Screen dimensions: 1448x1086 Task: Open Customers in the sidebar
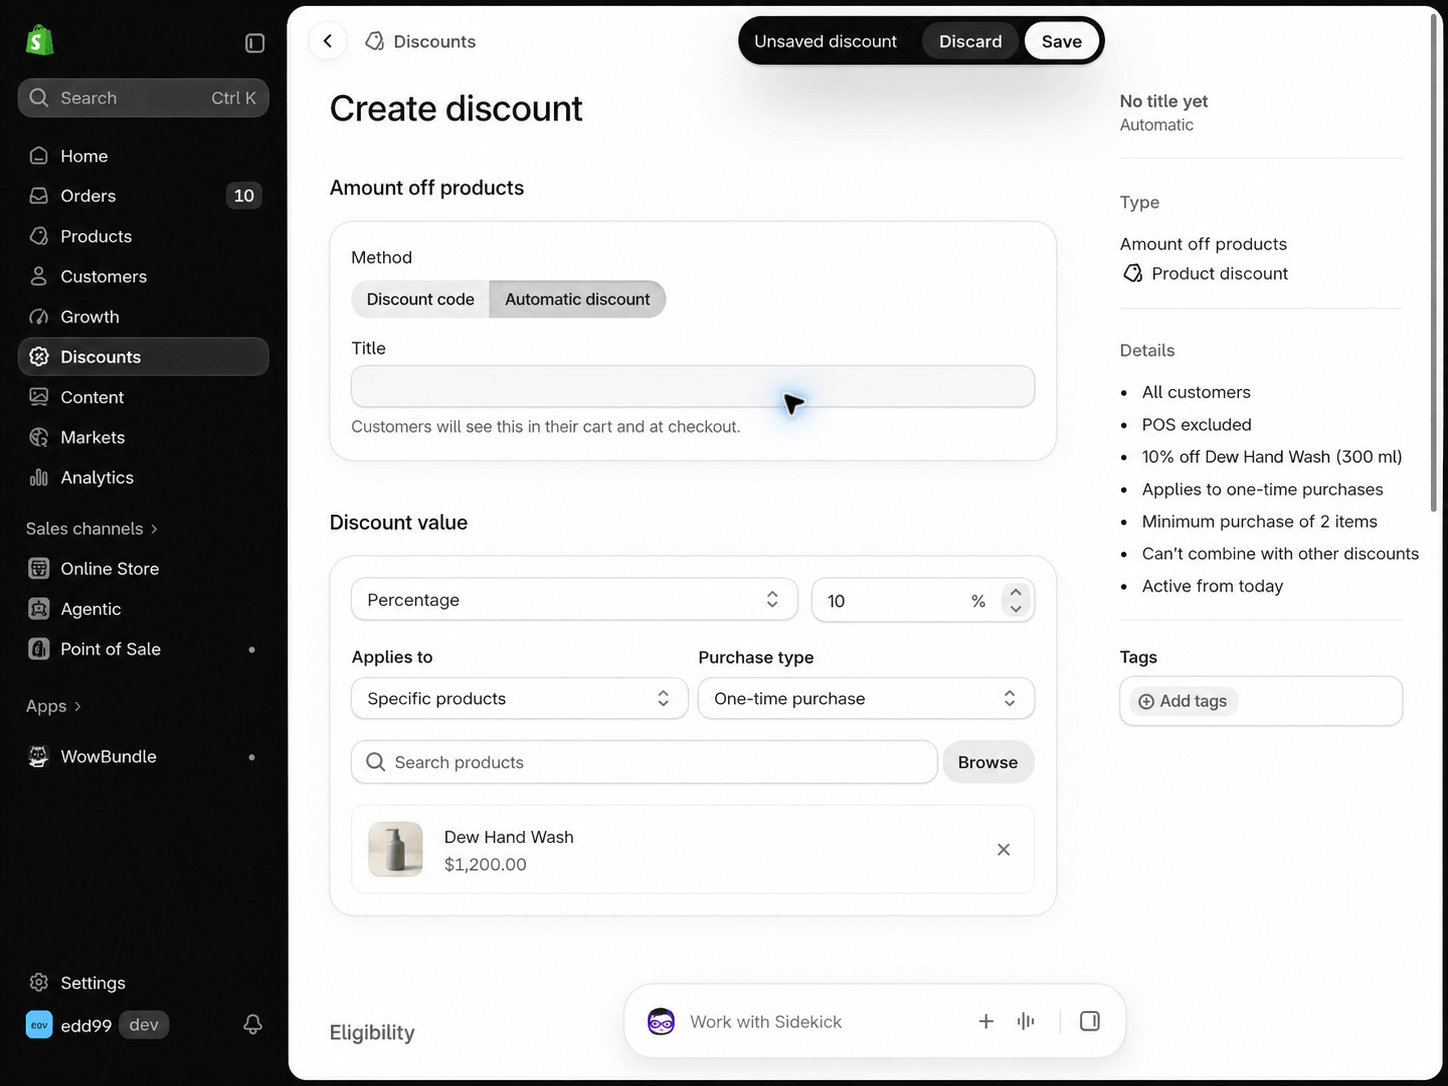[x=143, y=276]
